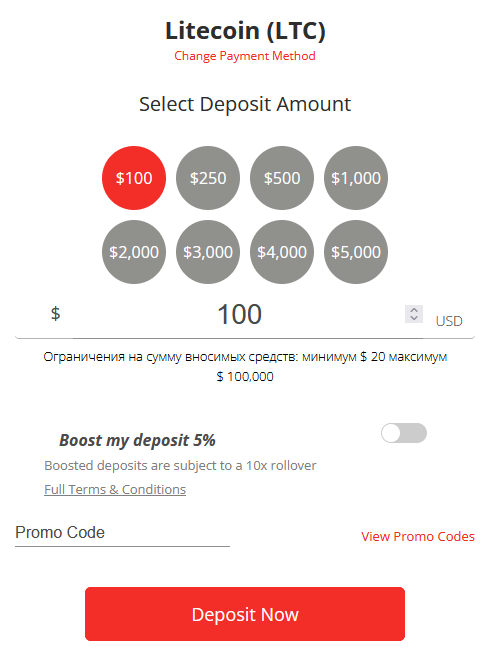Click the dollar sign before the amount

point(55,313)
